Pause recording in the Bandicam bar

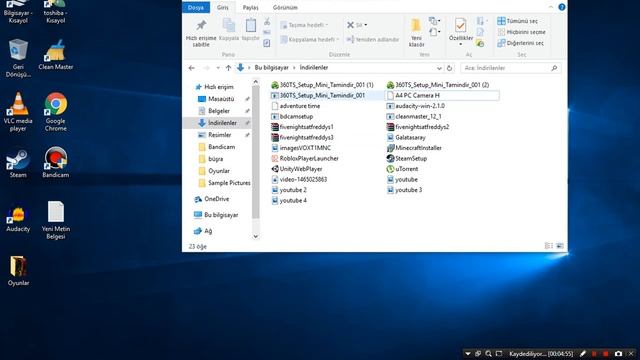(x=594, y=354)
